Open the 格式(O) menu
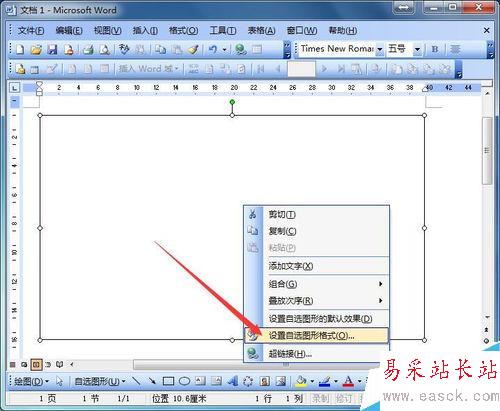 (183, 31)
